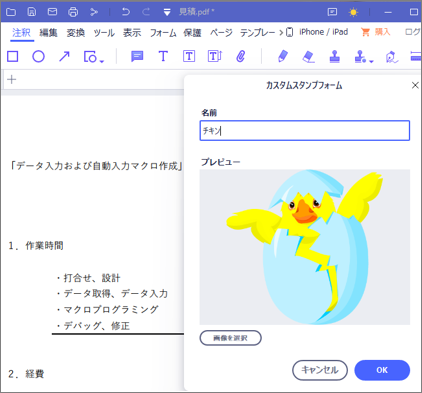The image size is (422, 393).
Task: Print the document via printer icon
Action: click(73, 12)
